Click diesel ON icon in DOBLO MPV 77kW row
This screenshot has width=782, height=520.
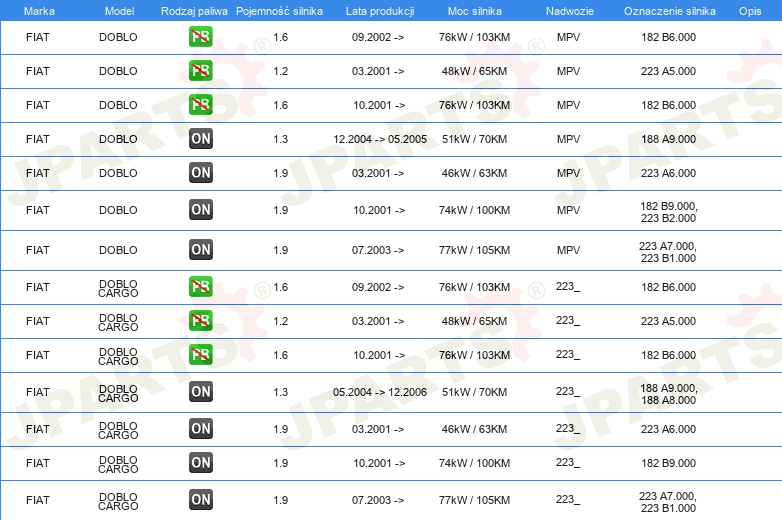[x=200, y=250]
